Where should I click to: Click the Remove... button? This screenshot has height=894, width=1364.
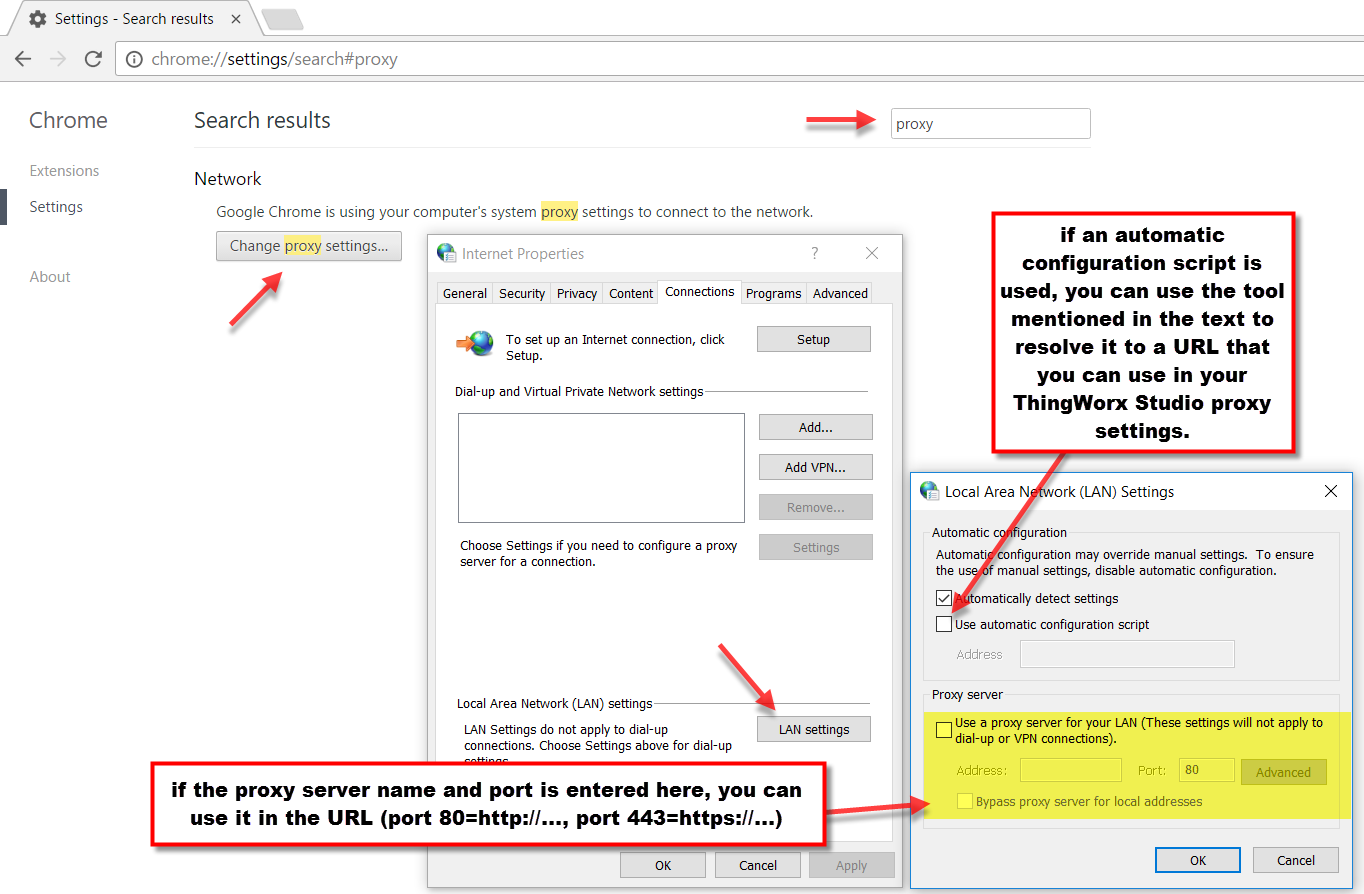(x=816, y=507)
